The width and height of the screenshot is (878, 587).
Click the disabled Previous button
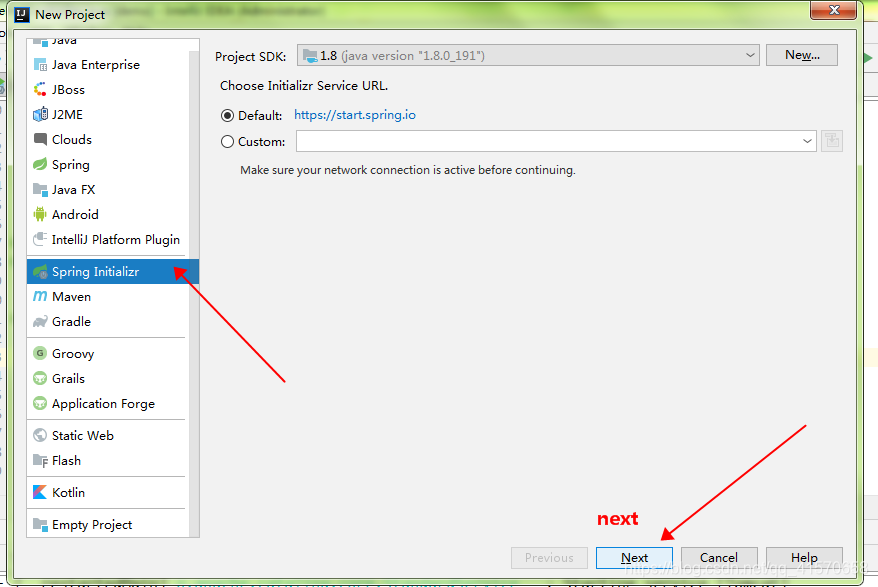(x=549, y=558)
